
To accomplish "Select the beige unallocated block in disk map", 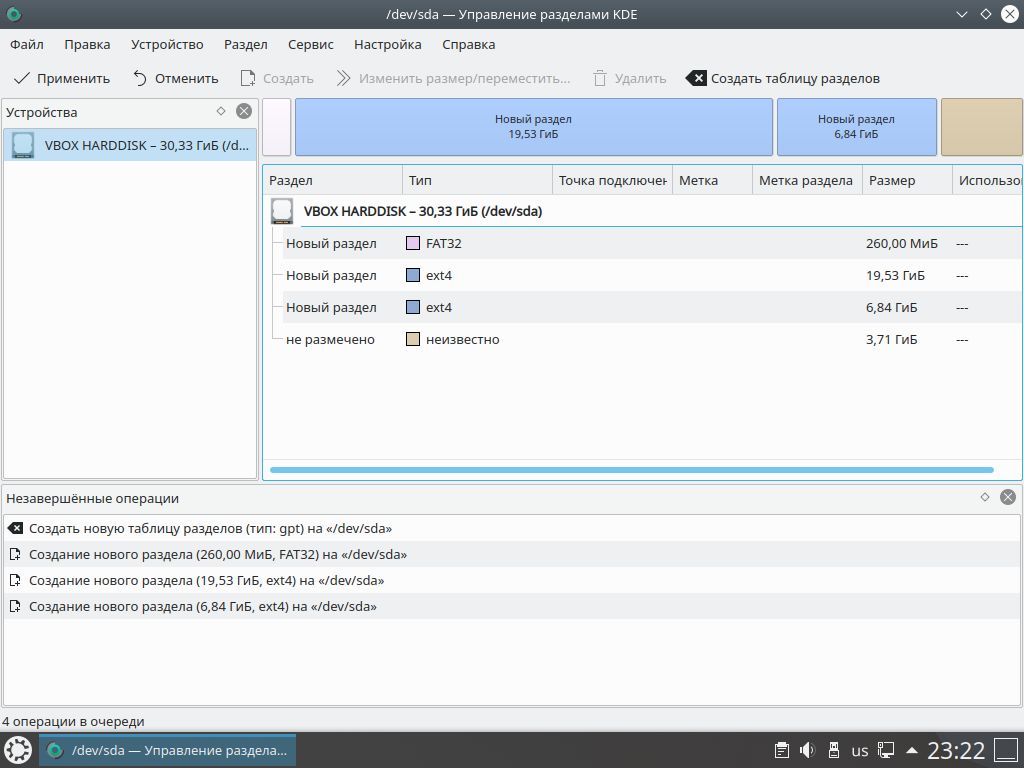I will [982, 127].
